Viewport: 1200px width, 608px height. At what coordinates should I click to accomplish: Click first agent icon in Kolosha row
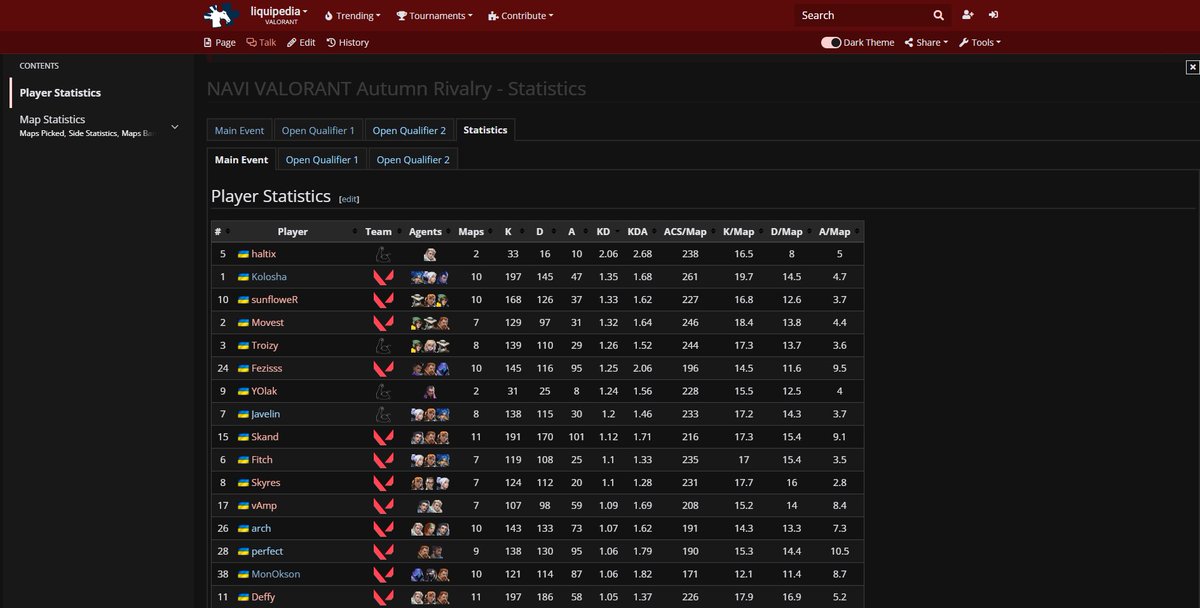[x=417, y=277]
